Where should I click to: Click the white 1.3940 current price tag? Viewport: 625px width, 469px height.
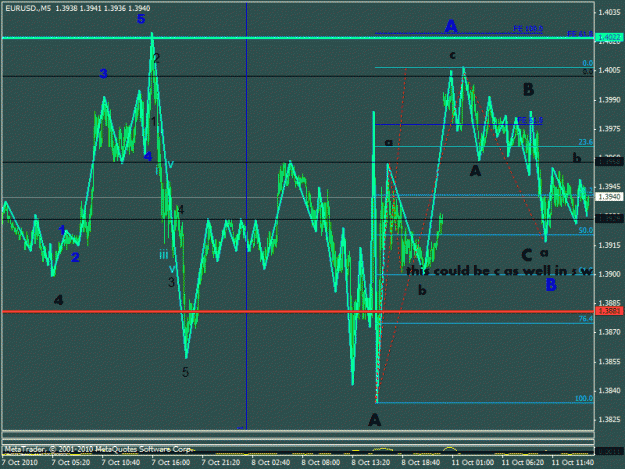[x=608, y=197]
